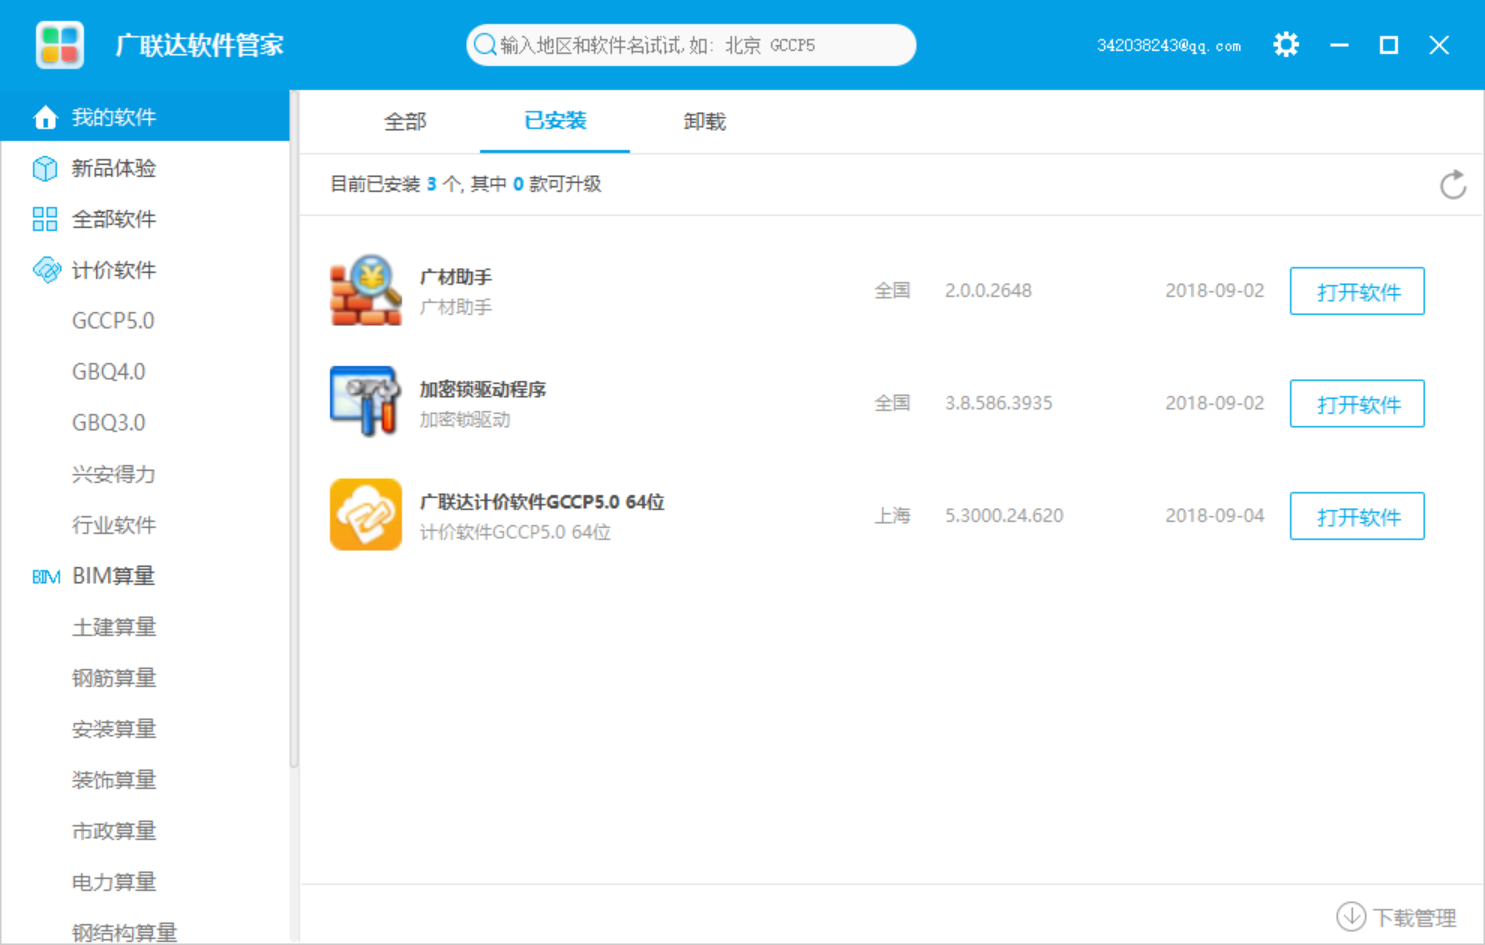Click the grid icon beside 全部软件
The height and width of the screenshot is (945, 1485).
[x=45, y=219]
